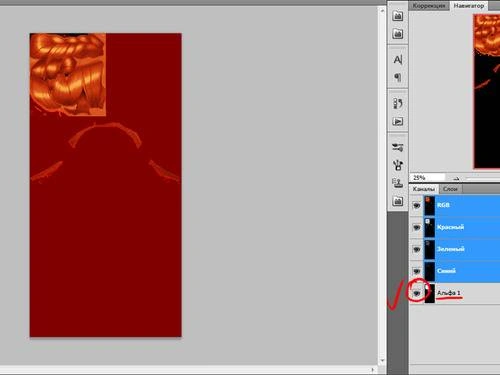Open the Brush panel icon
500x375 pixels.
tap(398, 165)
